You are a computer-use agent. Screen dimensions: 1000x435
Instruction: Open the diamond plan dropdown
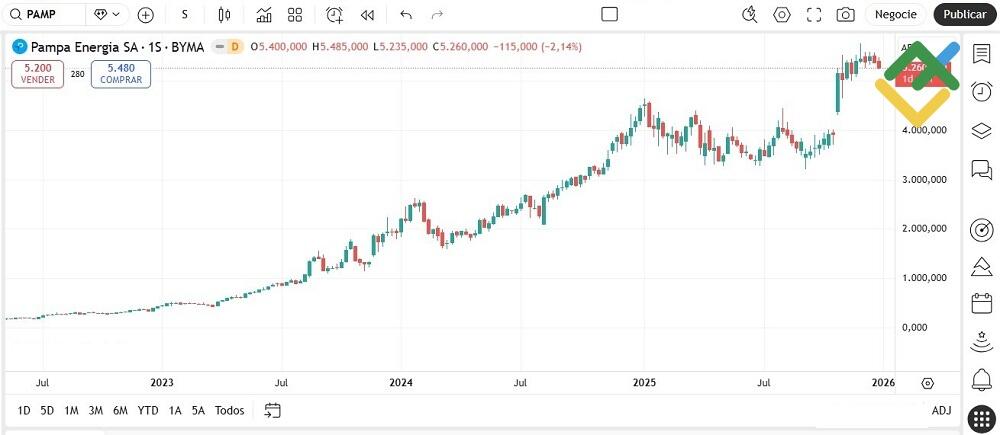[107, 14]
